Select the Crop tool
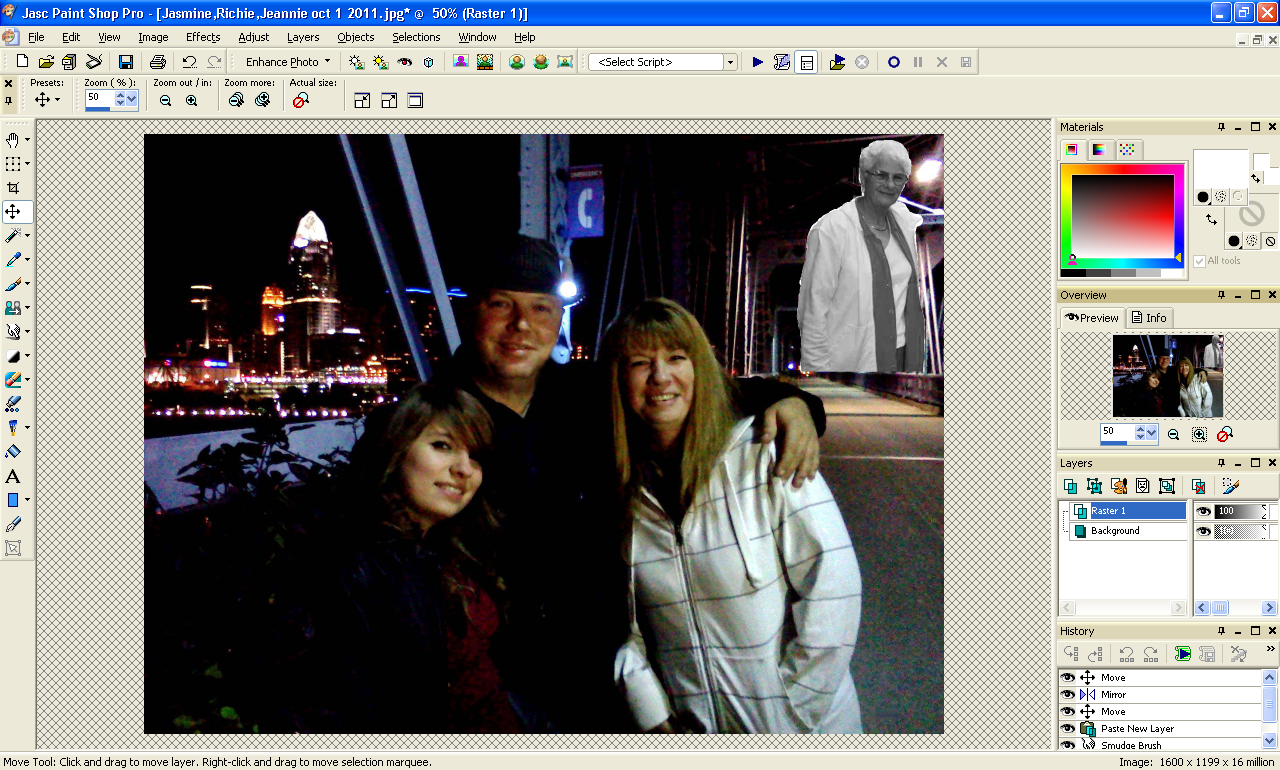 point(13,188)
